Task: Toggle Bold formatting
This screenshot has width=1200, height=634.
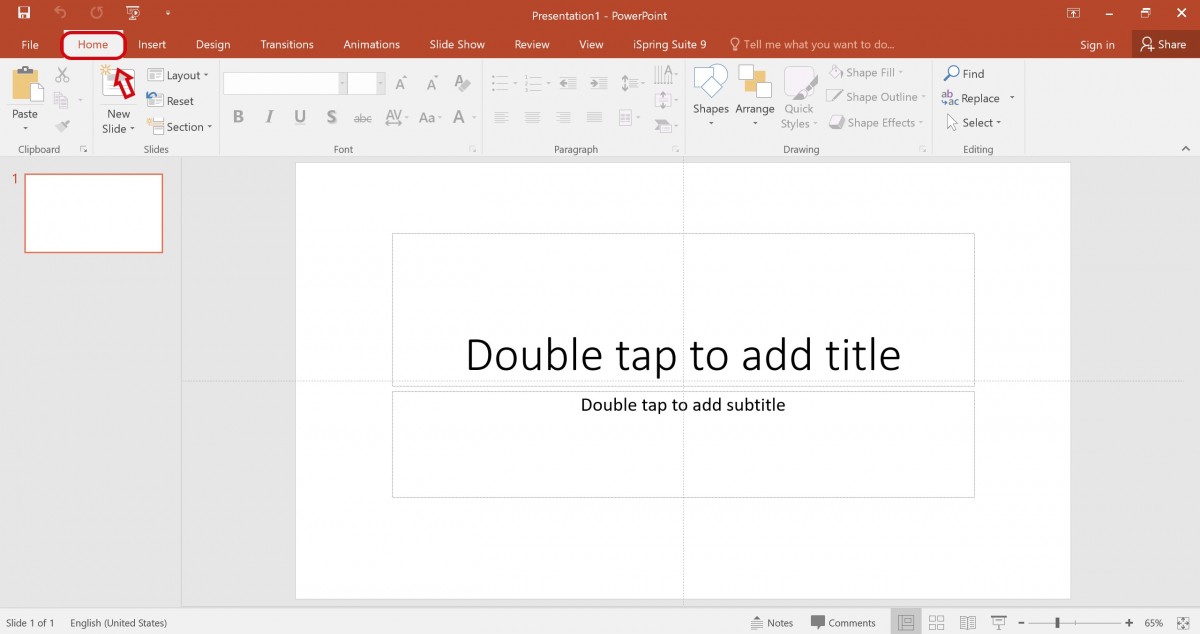Action: 238,117
